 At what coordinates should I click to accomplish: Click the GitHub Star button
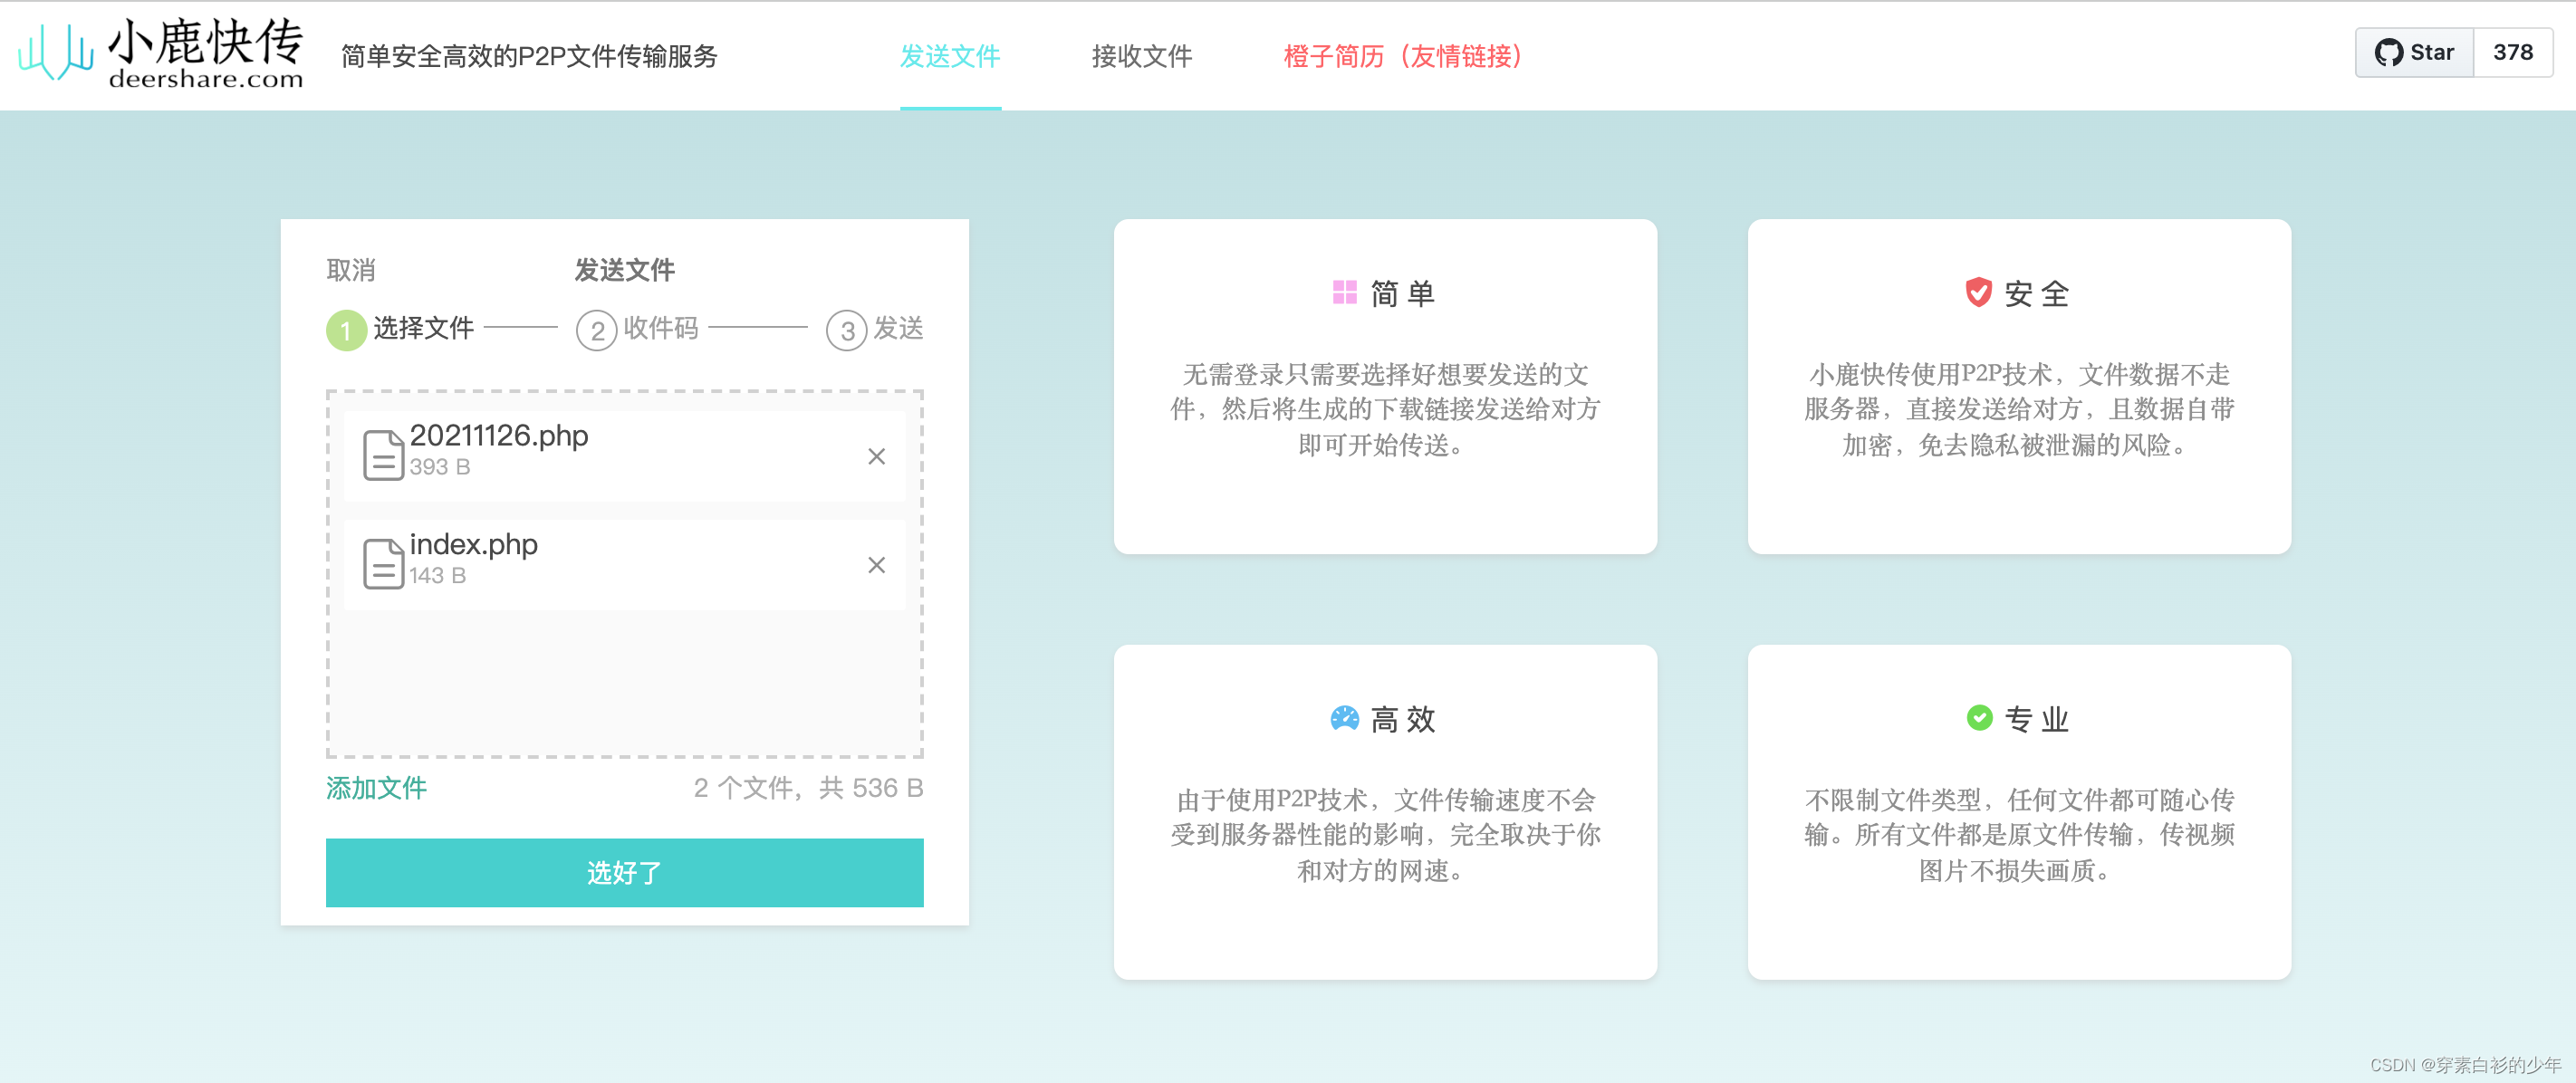2414,52
